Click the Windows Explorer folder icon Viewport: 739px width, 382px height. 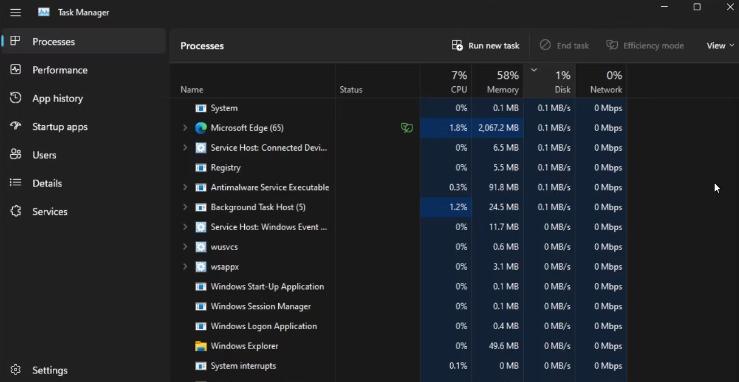(x=201, y=346)
